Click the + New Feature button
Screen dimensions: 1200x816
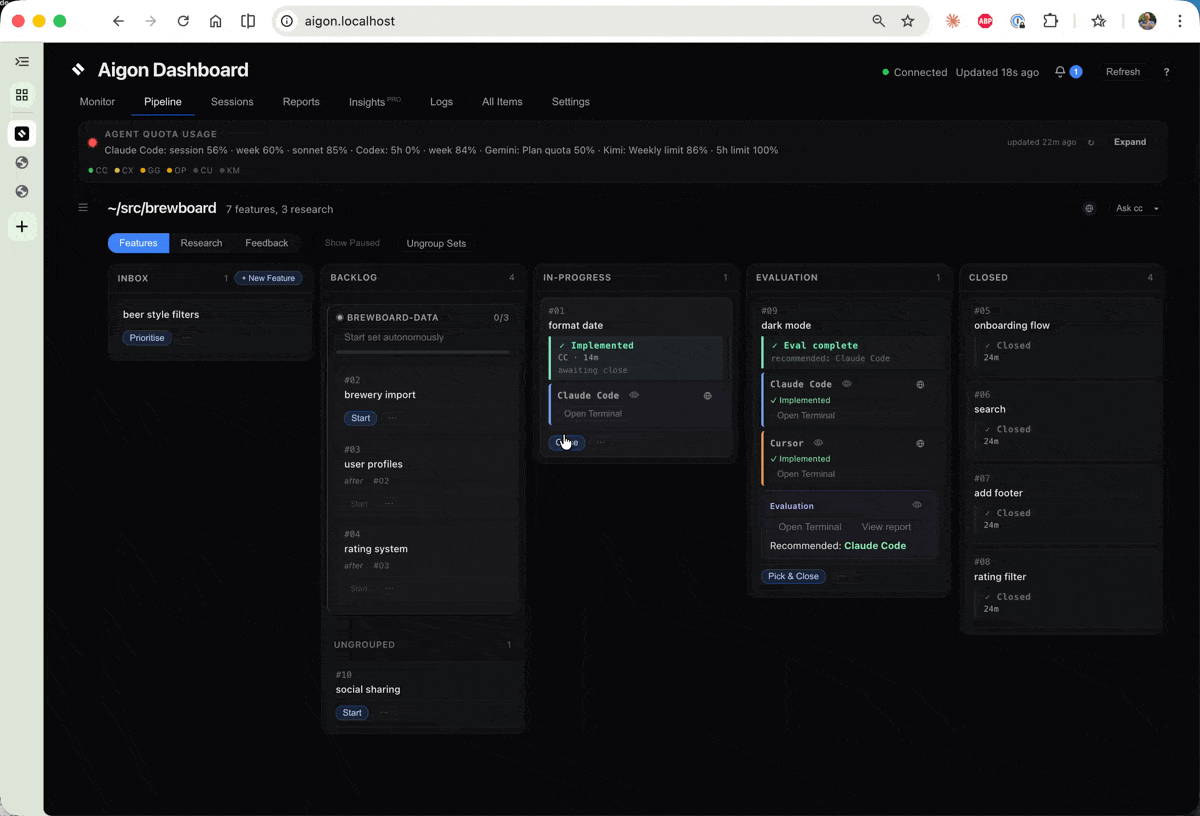tap(268, 278)
